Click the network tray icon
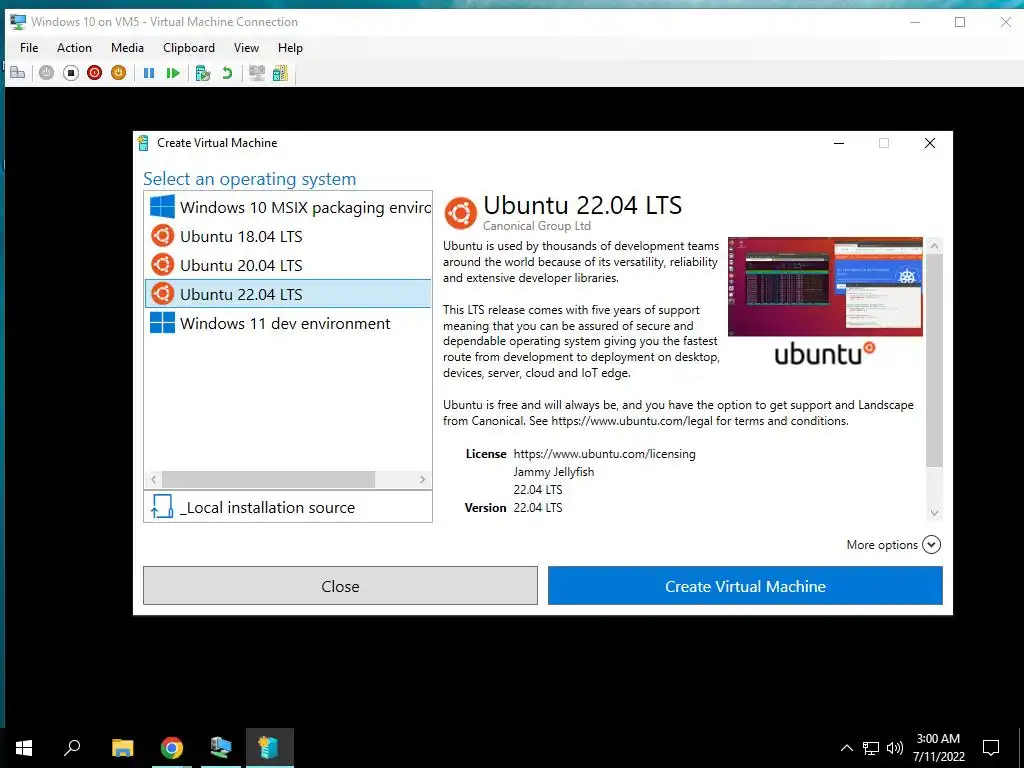 tap(871, 748)
